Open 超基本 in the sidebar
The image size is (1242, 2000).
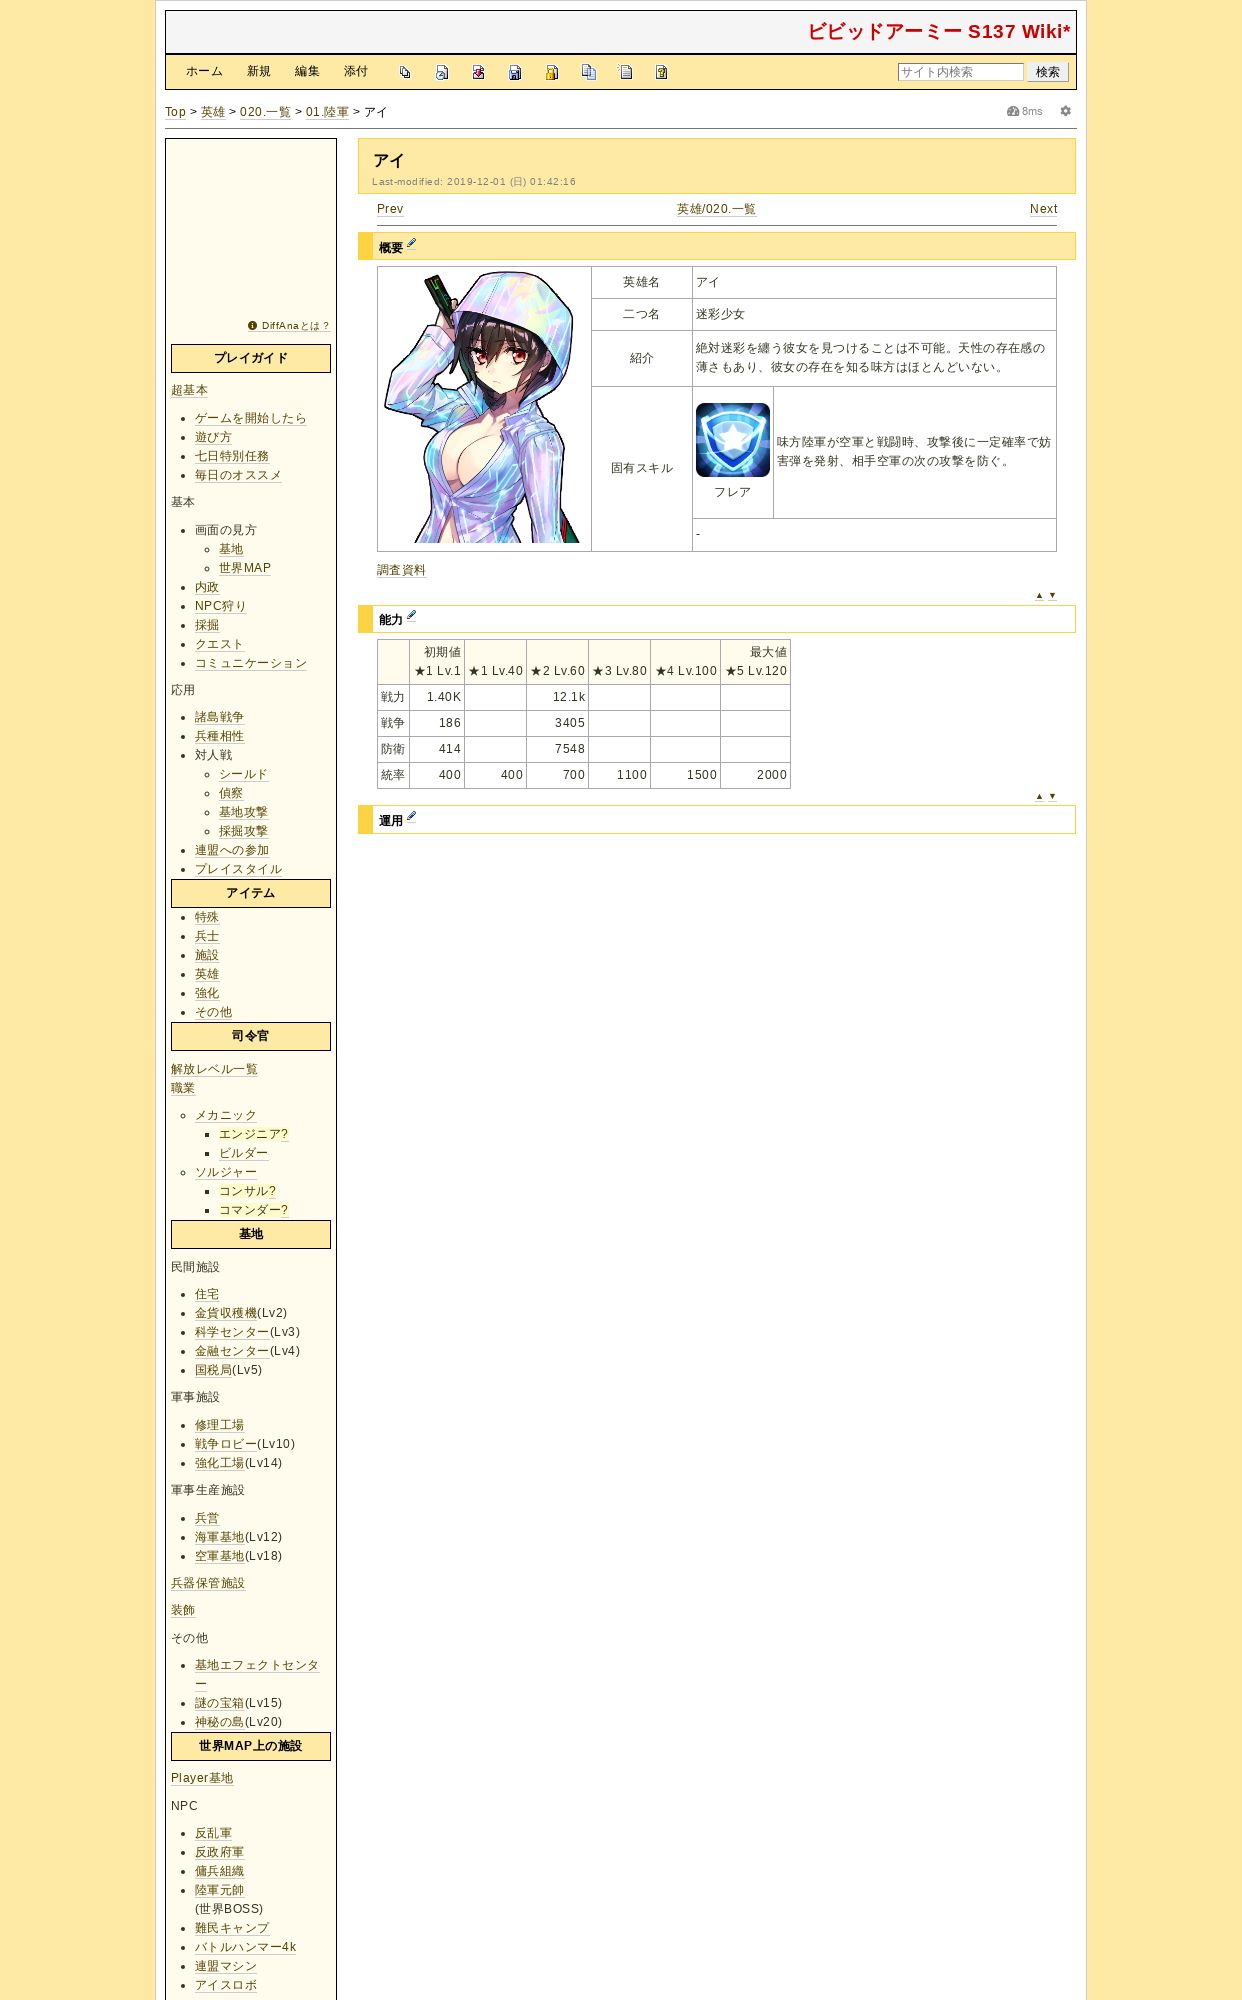point(189,390)
